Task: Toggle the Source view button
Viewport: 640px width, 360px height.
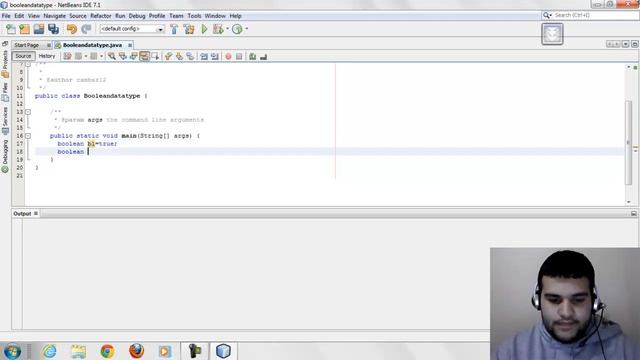Action: (x=23, y=56)
